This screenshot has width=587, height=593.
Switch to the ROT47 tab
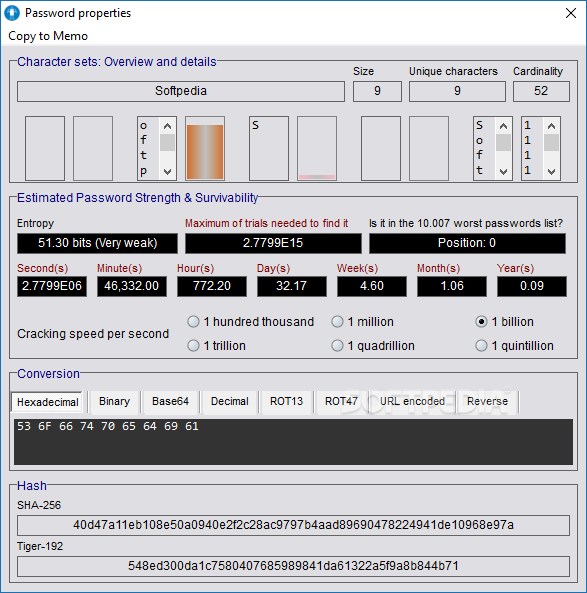(x=341, y=402)
